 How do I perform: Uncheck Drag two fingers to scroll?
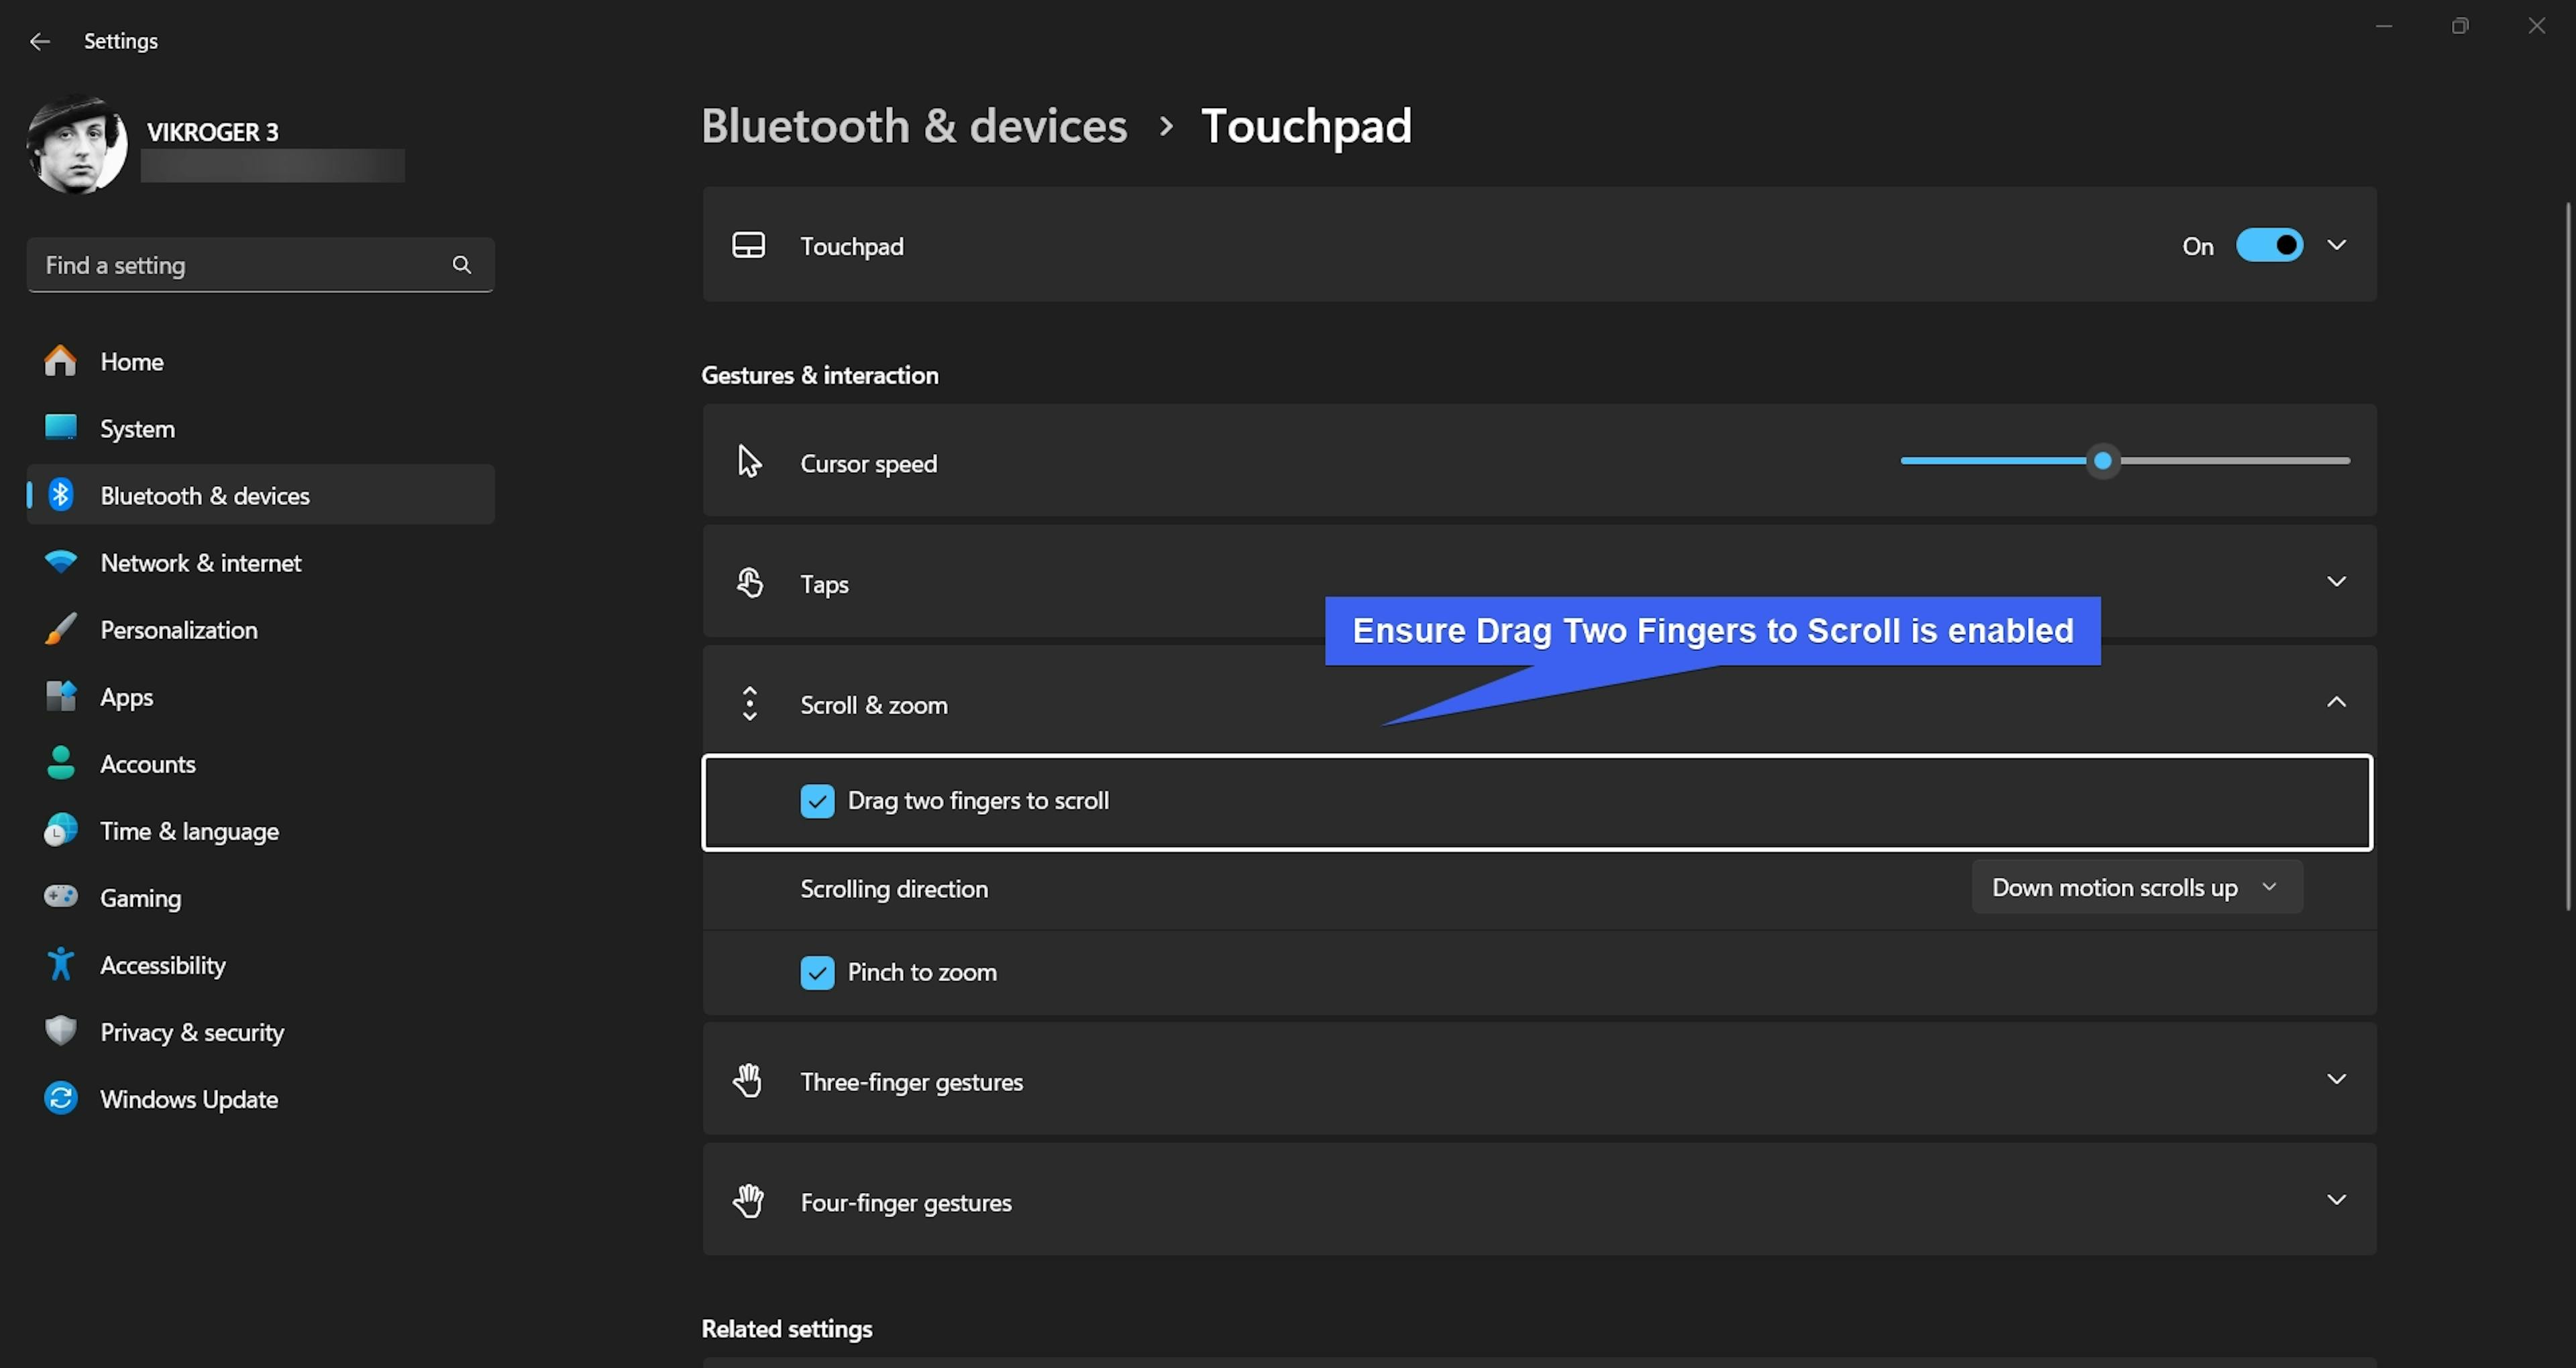pos(817,801)
